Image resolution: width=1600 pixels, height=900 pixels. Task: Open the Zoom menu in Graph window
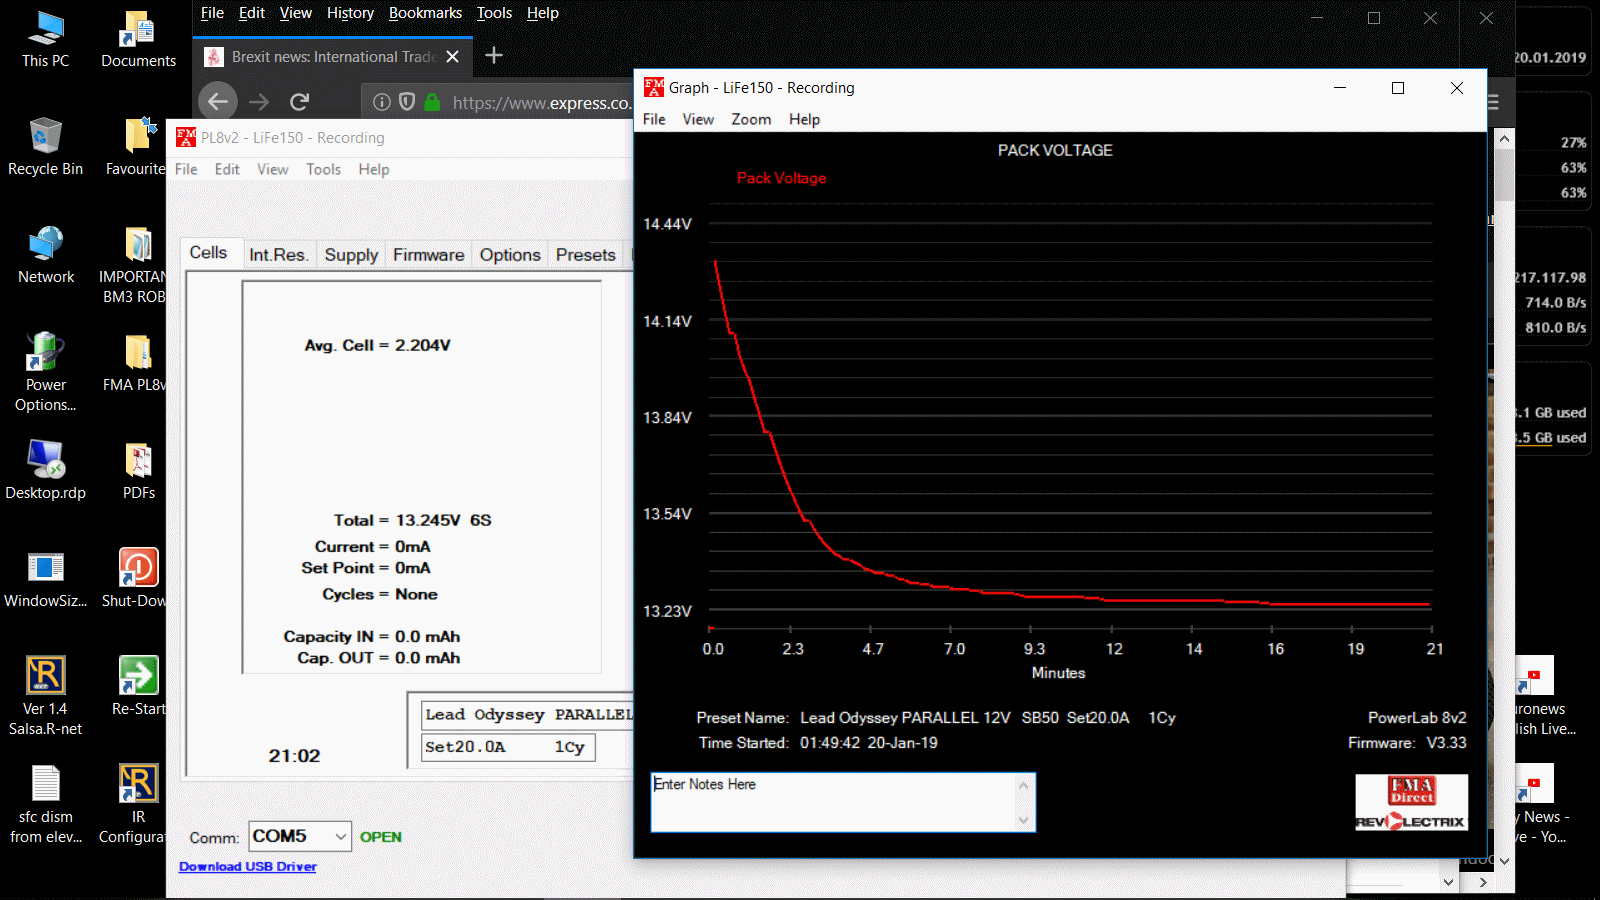pyautogui.click(x=750, y=119)
